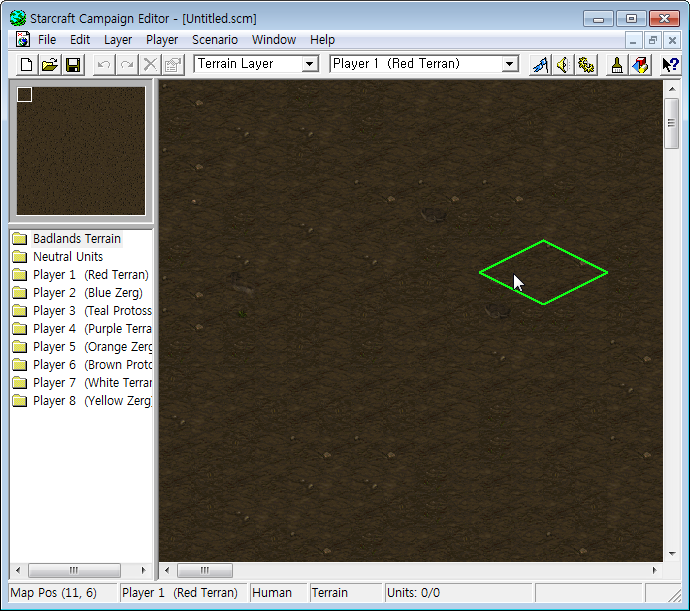Click the tree panel horizontal scrollbar thumb

74,571
